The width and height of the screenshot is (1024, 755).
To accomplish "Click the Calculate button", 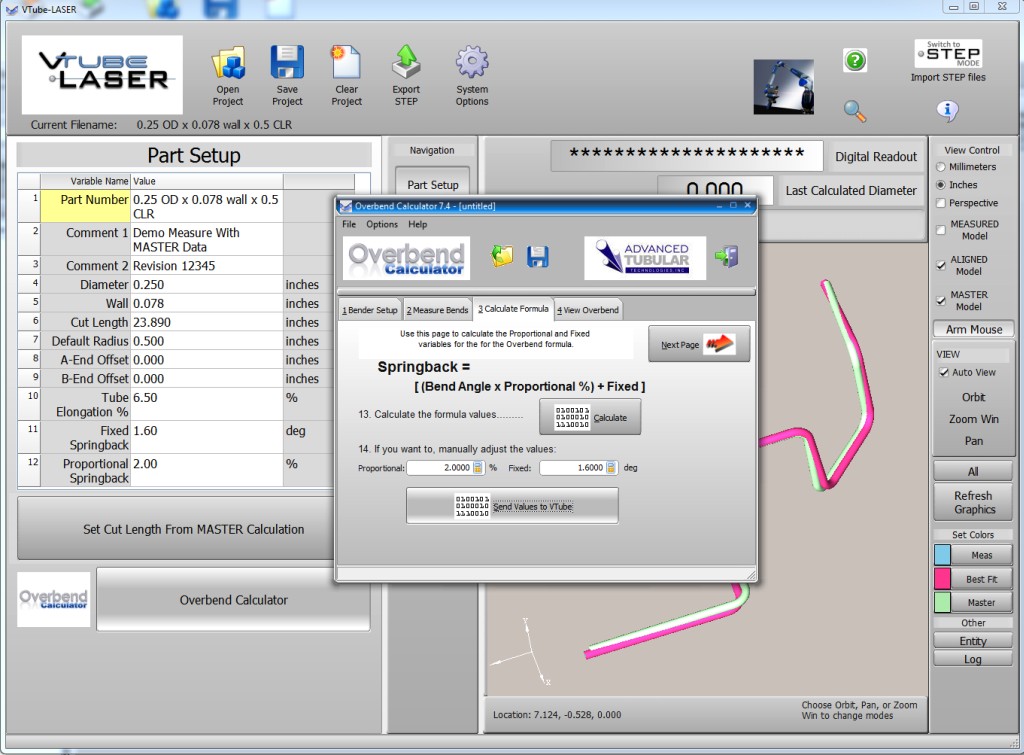I will point(590,417).
